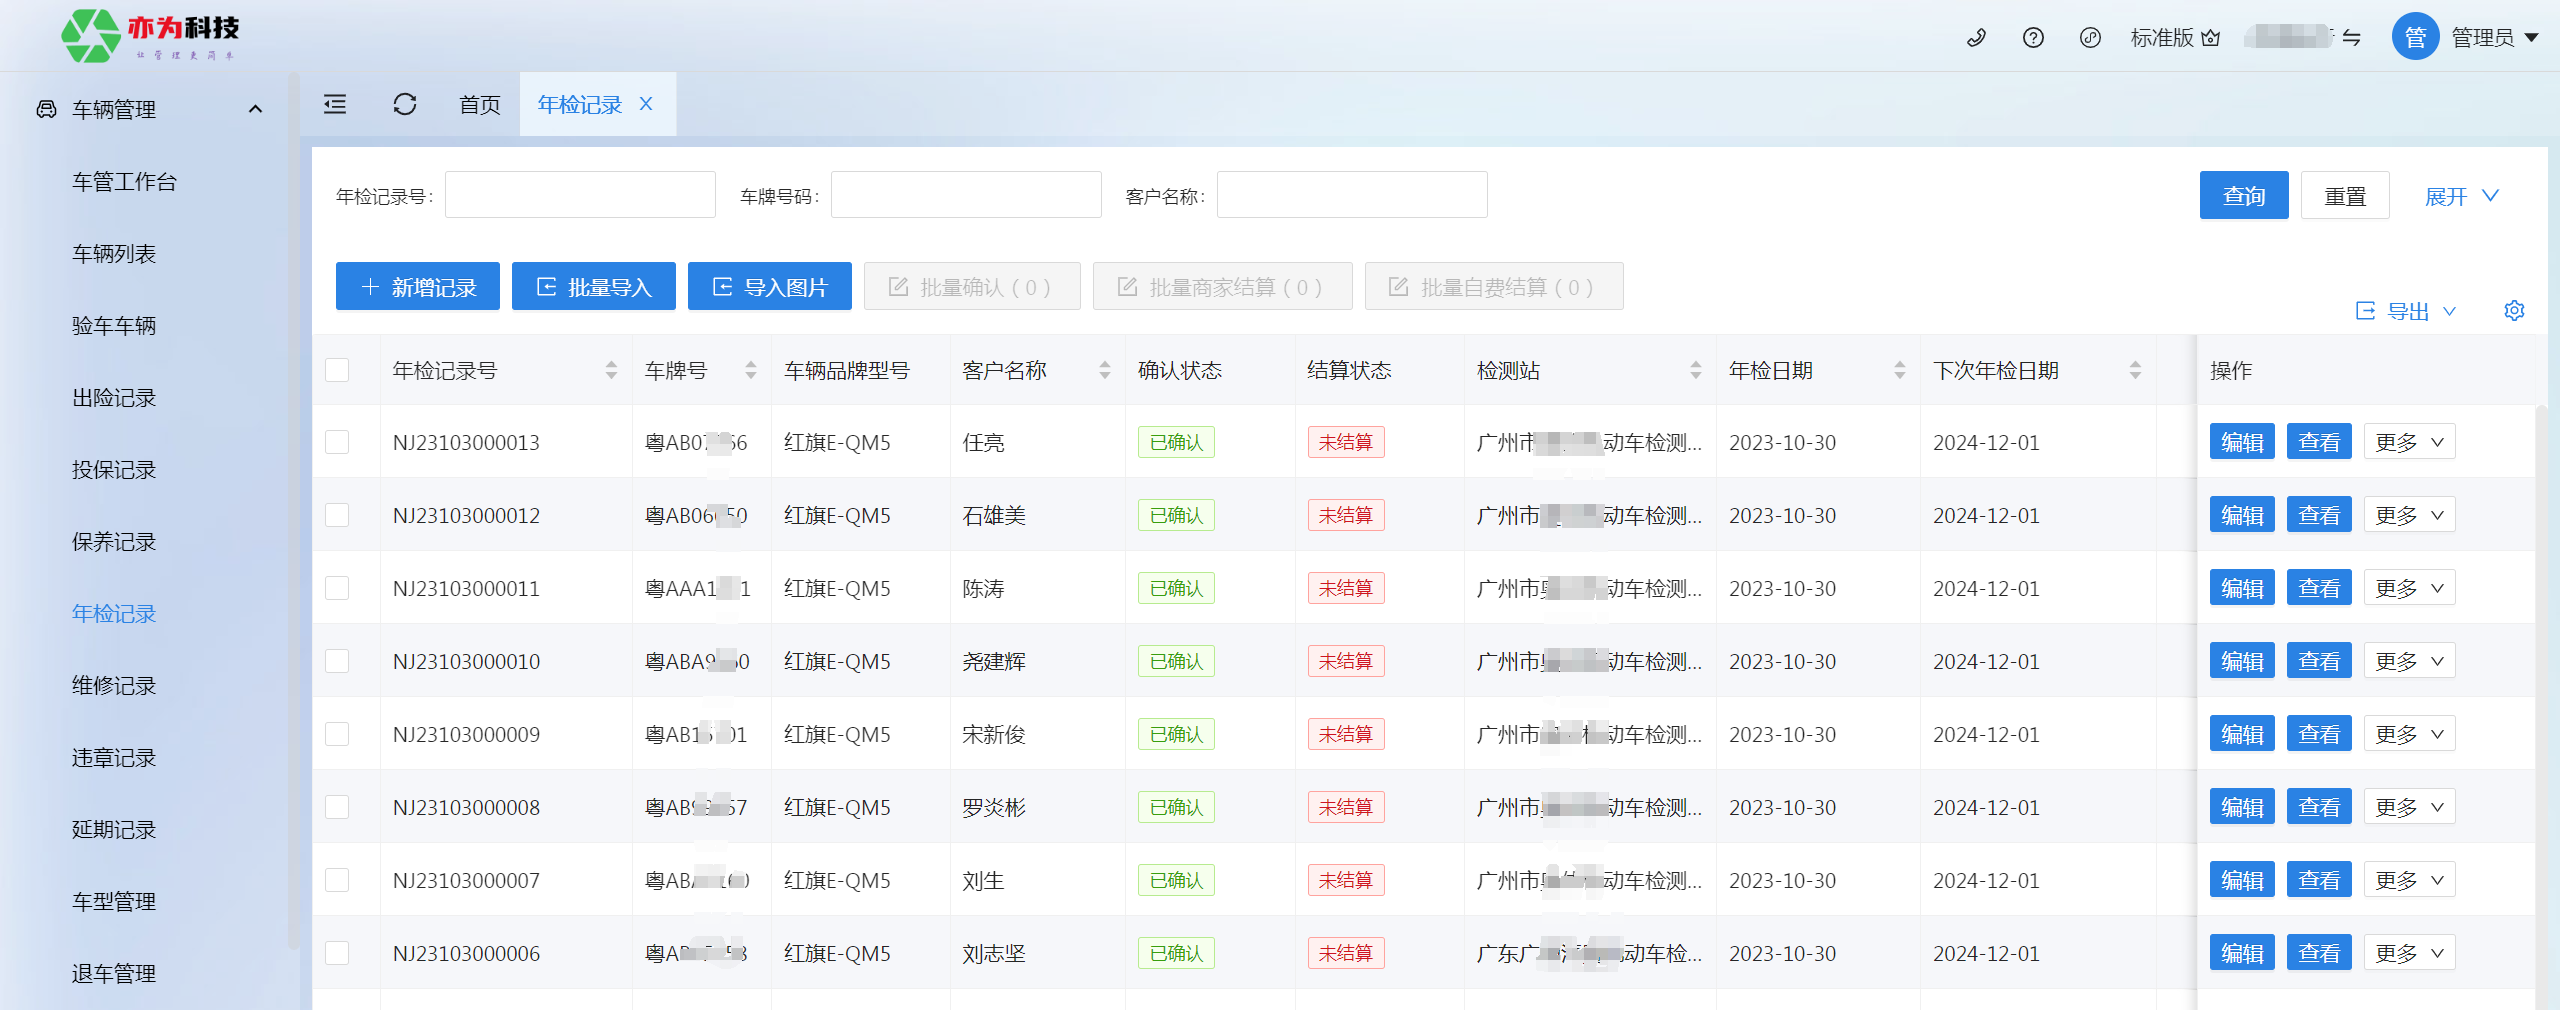Expand the 展开 filter options

pyautogui.click(x=2461, y=196)
